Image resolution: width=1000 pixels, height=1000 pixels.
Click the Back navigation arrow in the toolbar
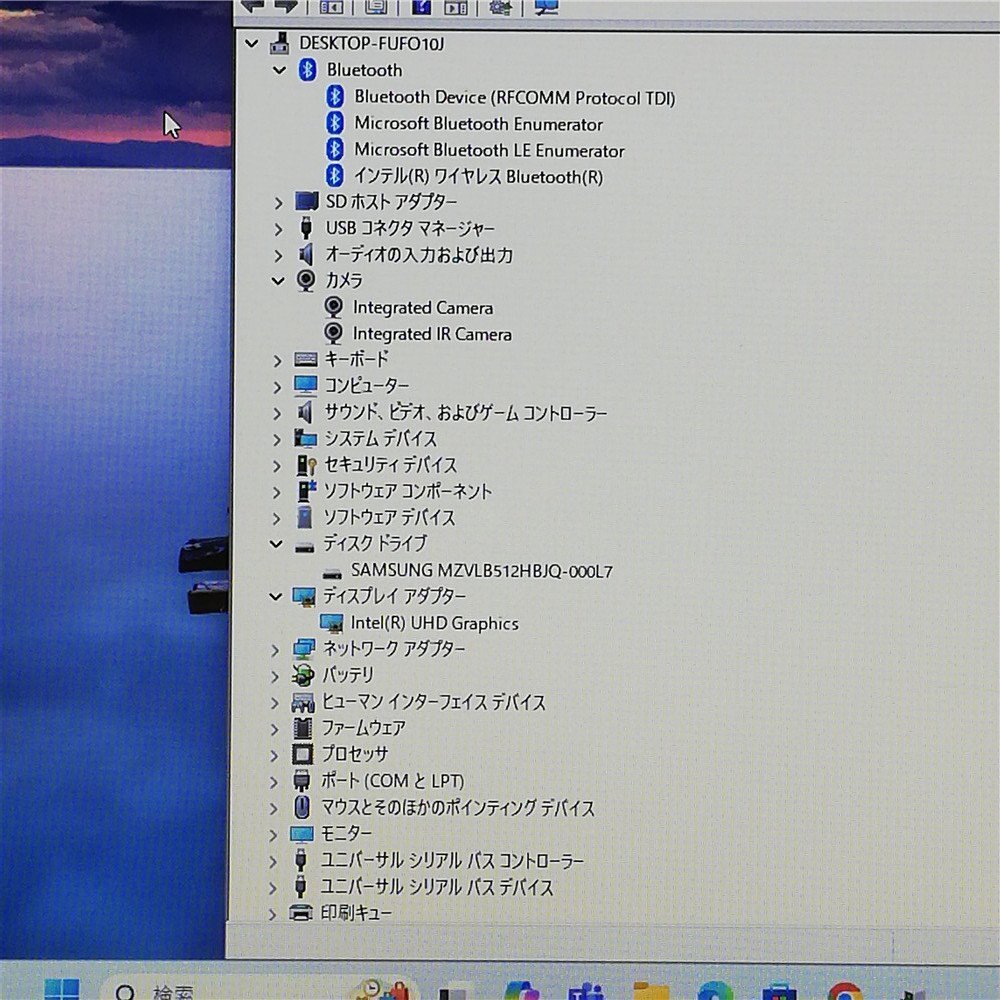tap(252, 8)
